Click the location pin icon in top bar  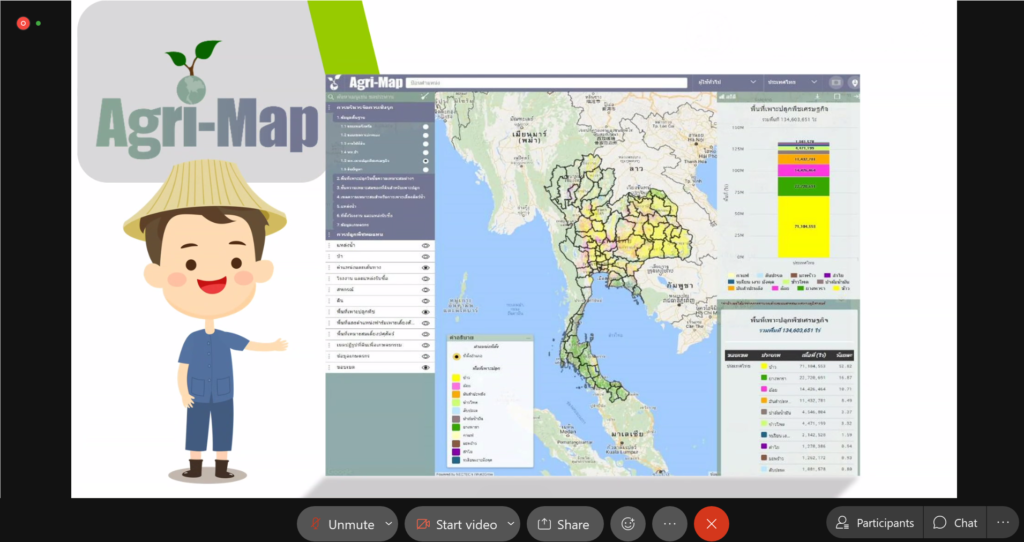click(x=854, y=82)
